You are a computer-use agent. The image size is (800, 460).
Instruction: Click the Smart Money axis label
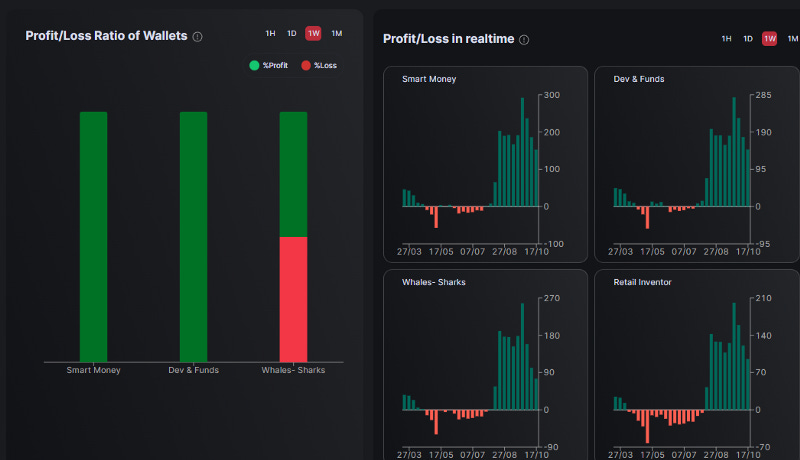click(93, 370)
